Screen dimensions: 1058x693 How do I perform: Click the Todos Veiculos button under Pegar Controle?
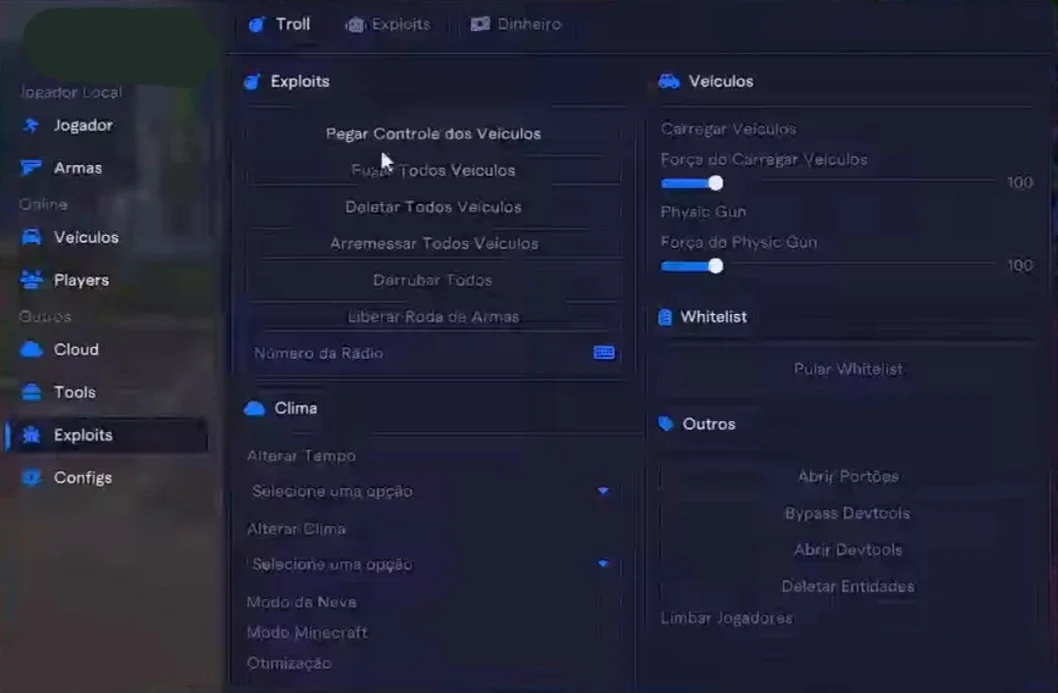pos(433,170)
